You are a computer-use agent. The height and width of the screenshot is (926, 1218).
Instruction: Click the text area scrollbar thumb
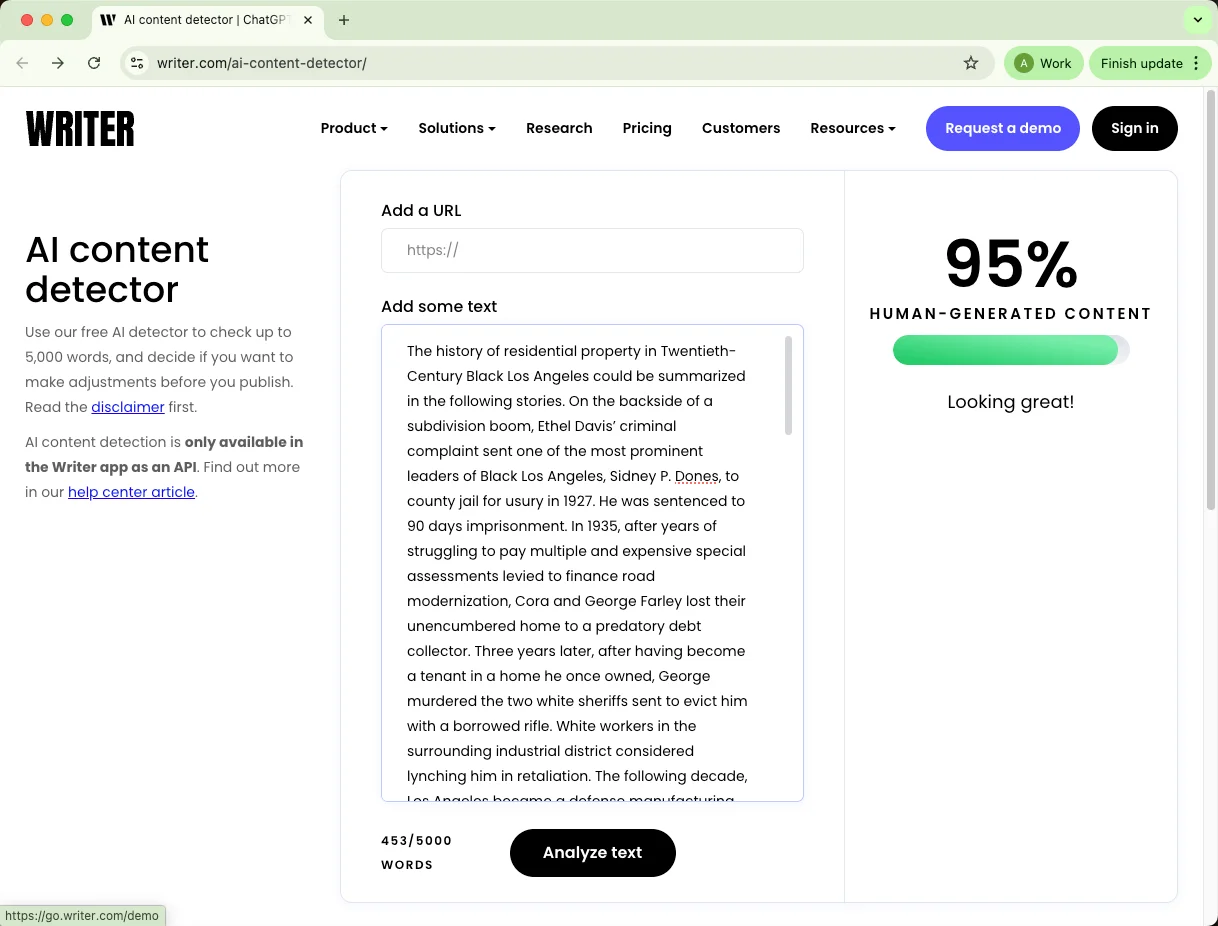click(x=788, y=385)
